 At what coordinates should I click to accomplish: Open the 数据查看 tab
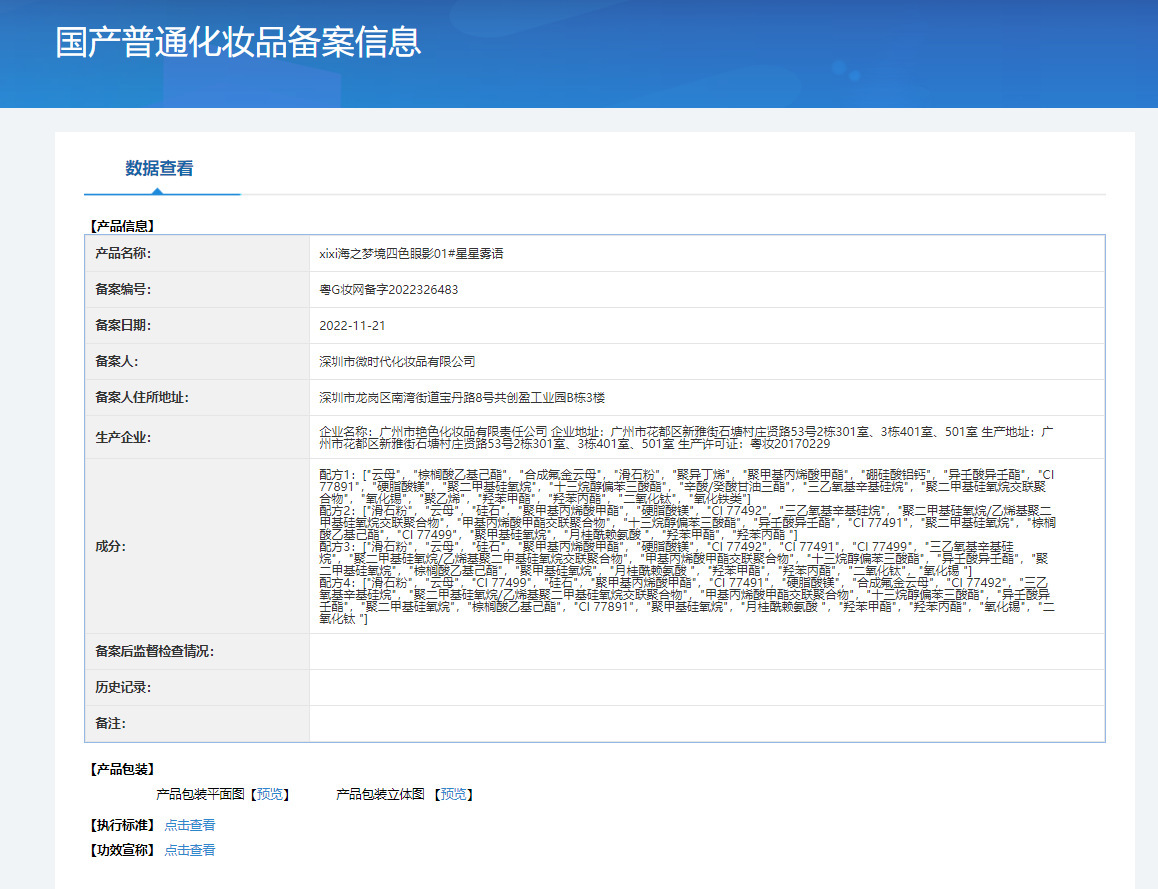coord(160,168)
